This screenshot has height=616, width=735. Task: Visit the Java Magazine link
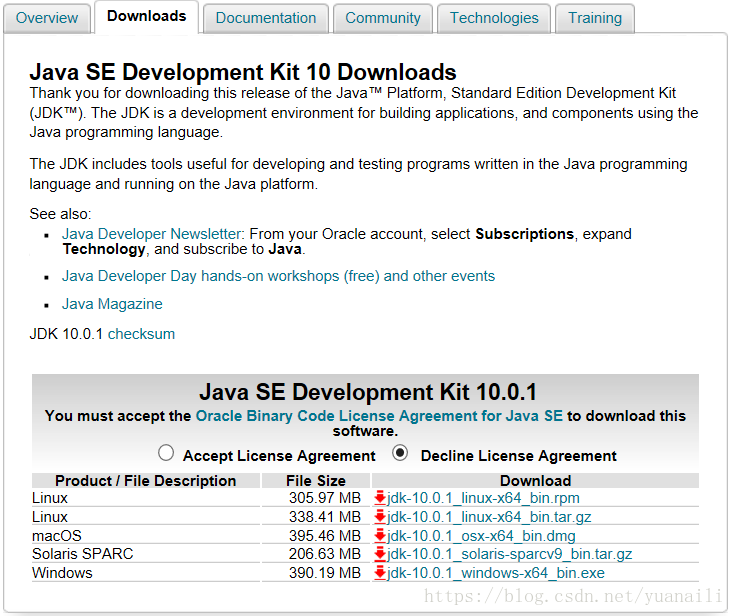[x=112, y=304]
